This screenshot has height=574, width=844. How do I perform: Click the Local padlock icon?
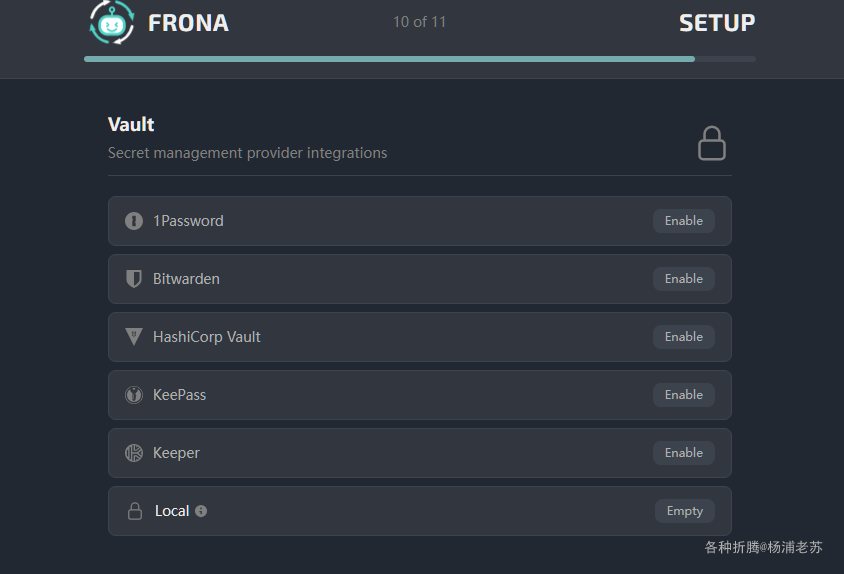tap(135, 511)
